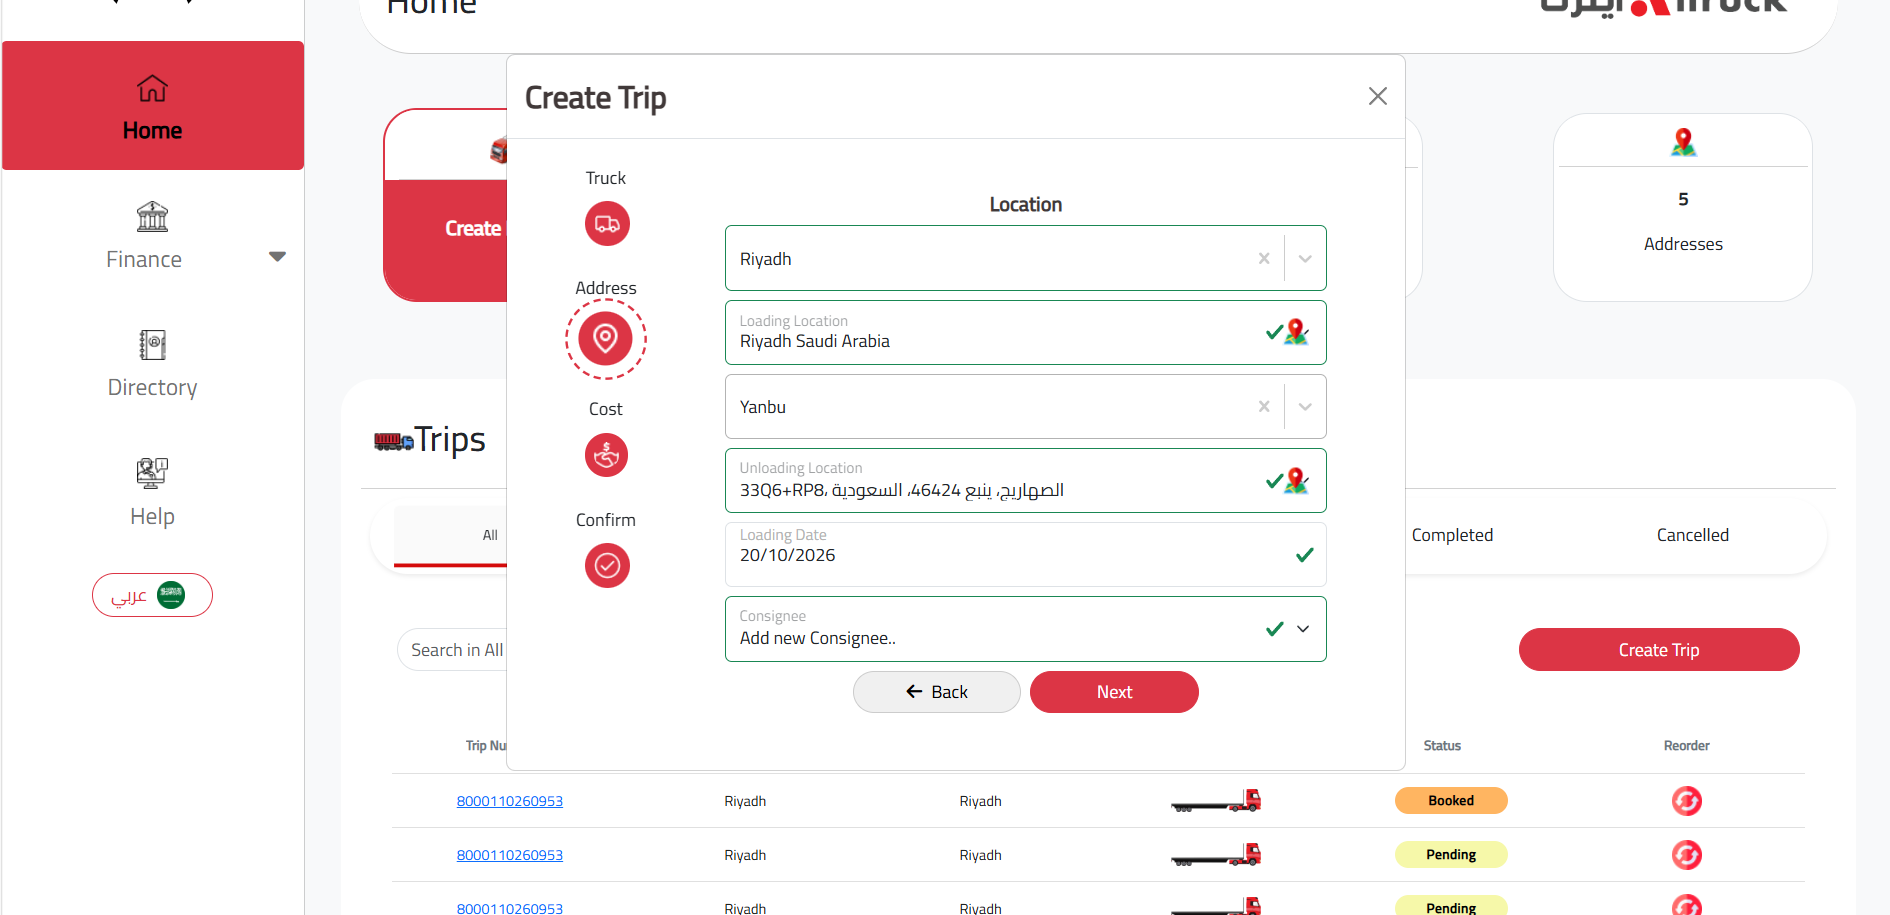Open Directory from the sidebar
Image resolution: width=1890 pixels, height=915 pixels.
(152, 364)
